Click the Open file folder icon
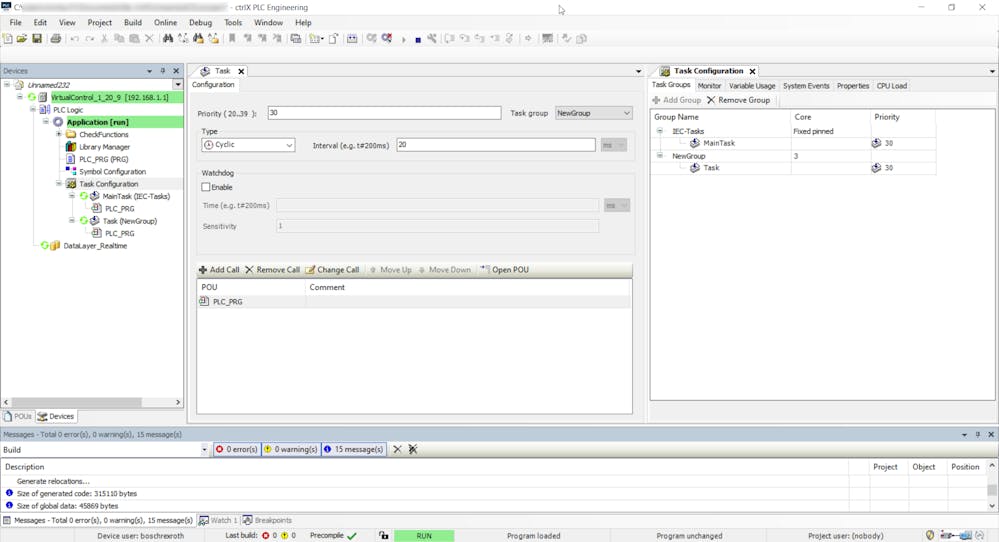 pyautogui.click(x=22, y=39)
